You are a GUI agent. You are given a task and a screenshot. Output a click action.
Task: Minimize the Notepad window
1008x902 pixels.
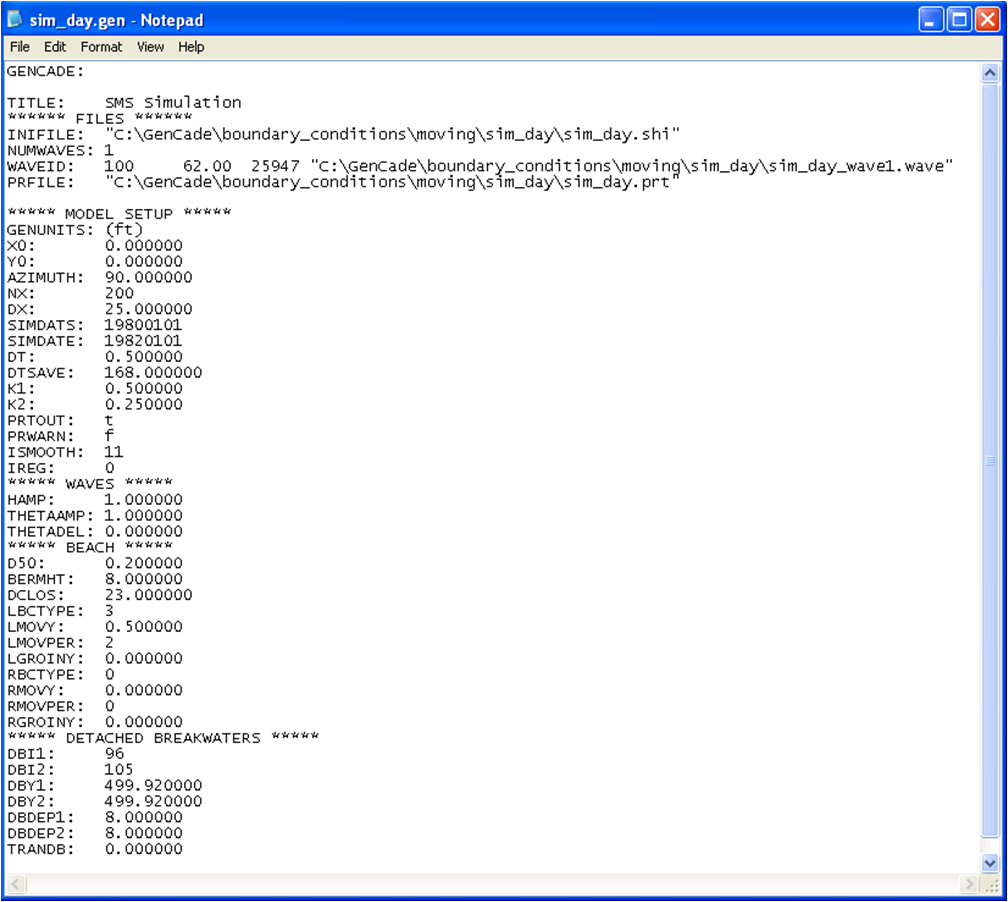click(x=930, y=20)
